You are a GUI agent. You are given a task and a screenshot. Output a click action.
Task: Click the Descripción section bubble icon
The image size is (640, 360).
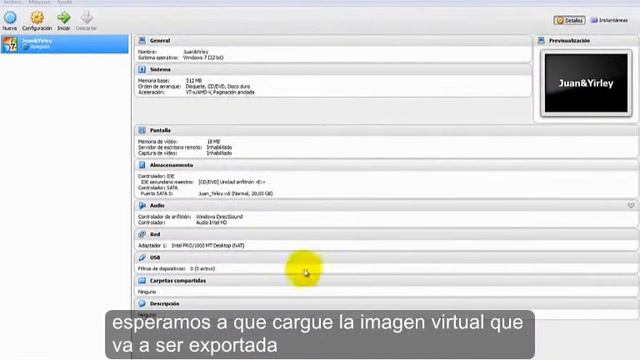pyautogui.click(x=142, y=304)
